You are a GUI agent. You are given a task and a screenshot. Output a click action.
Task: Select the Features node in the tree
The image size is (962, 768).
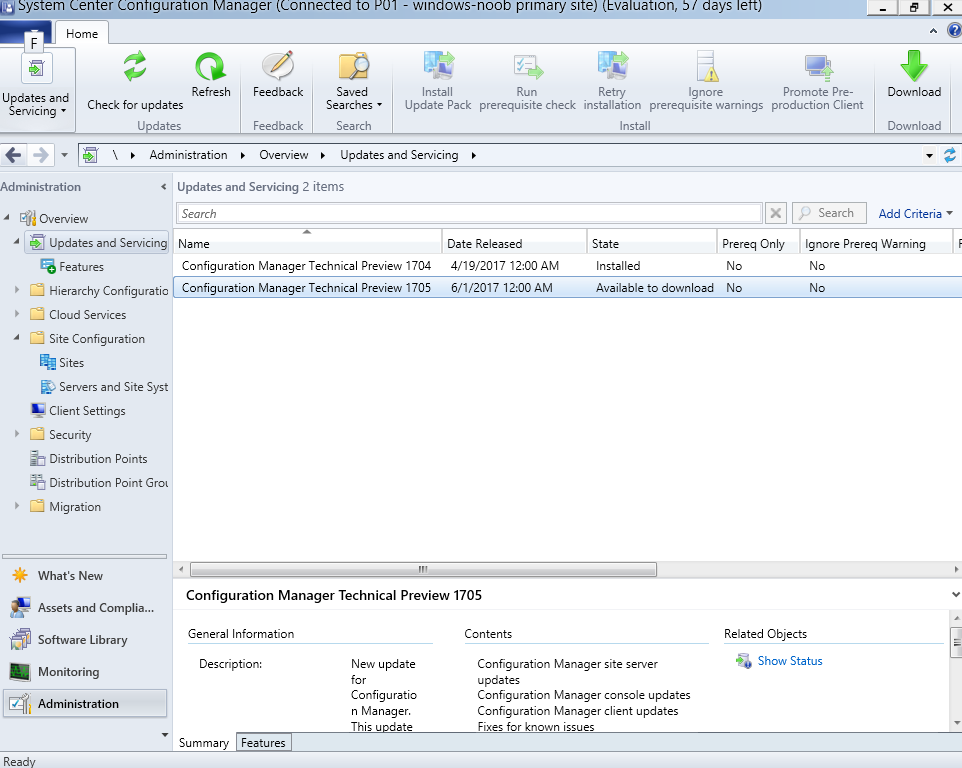72,267
